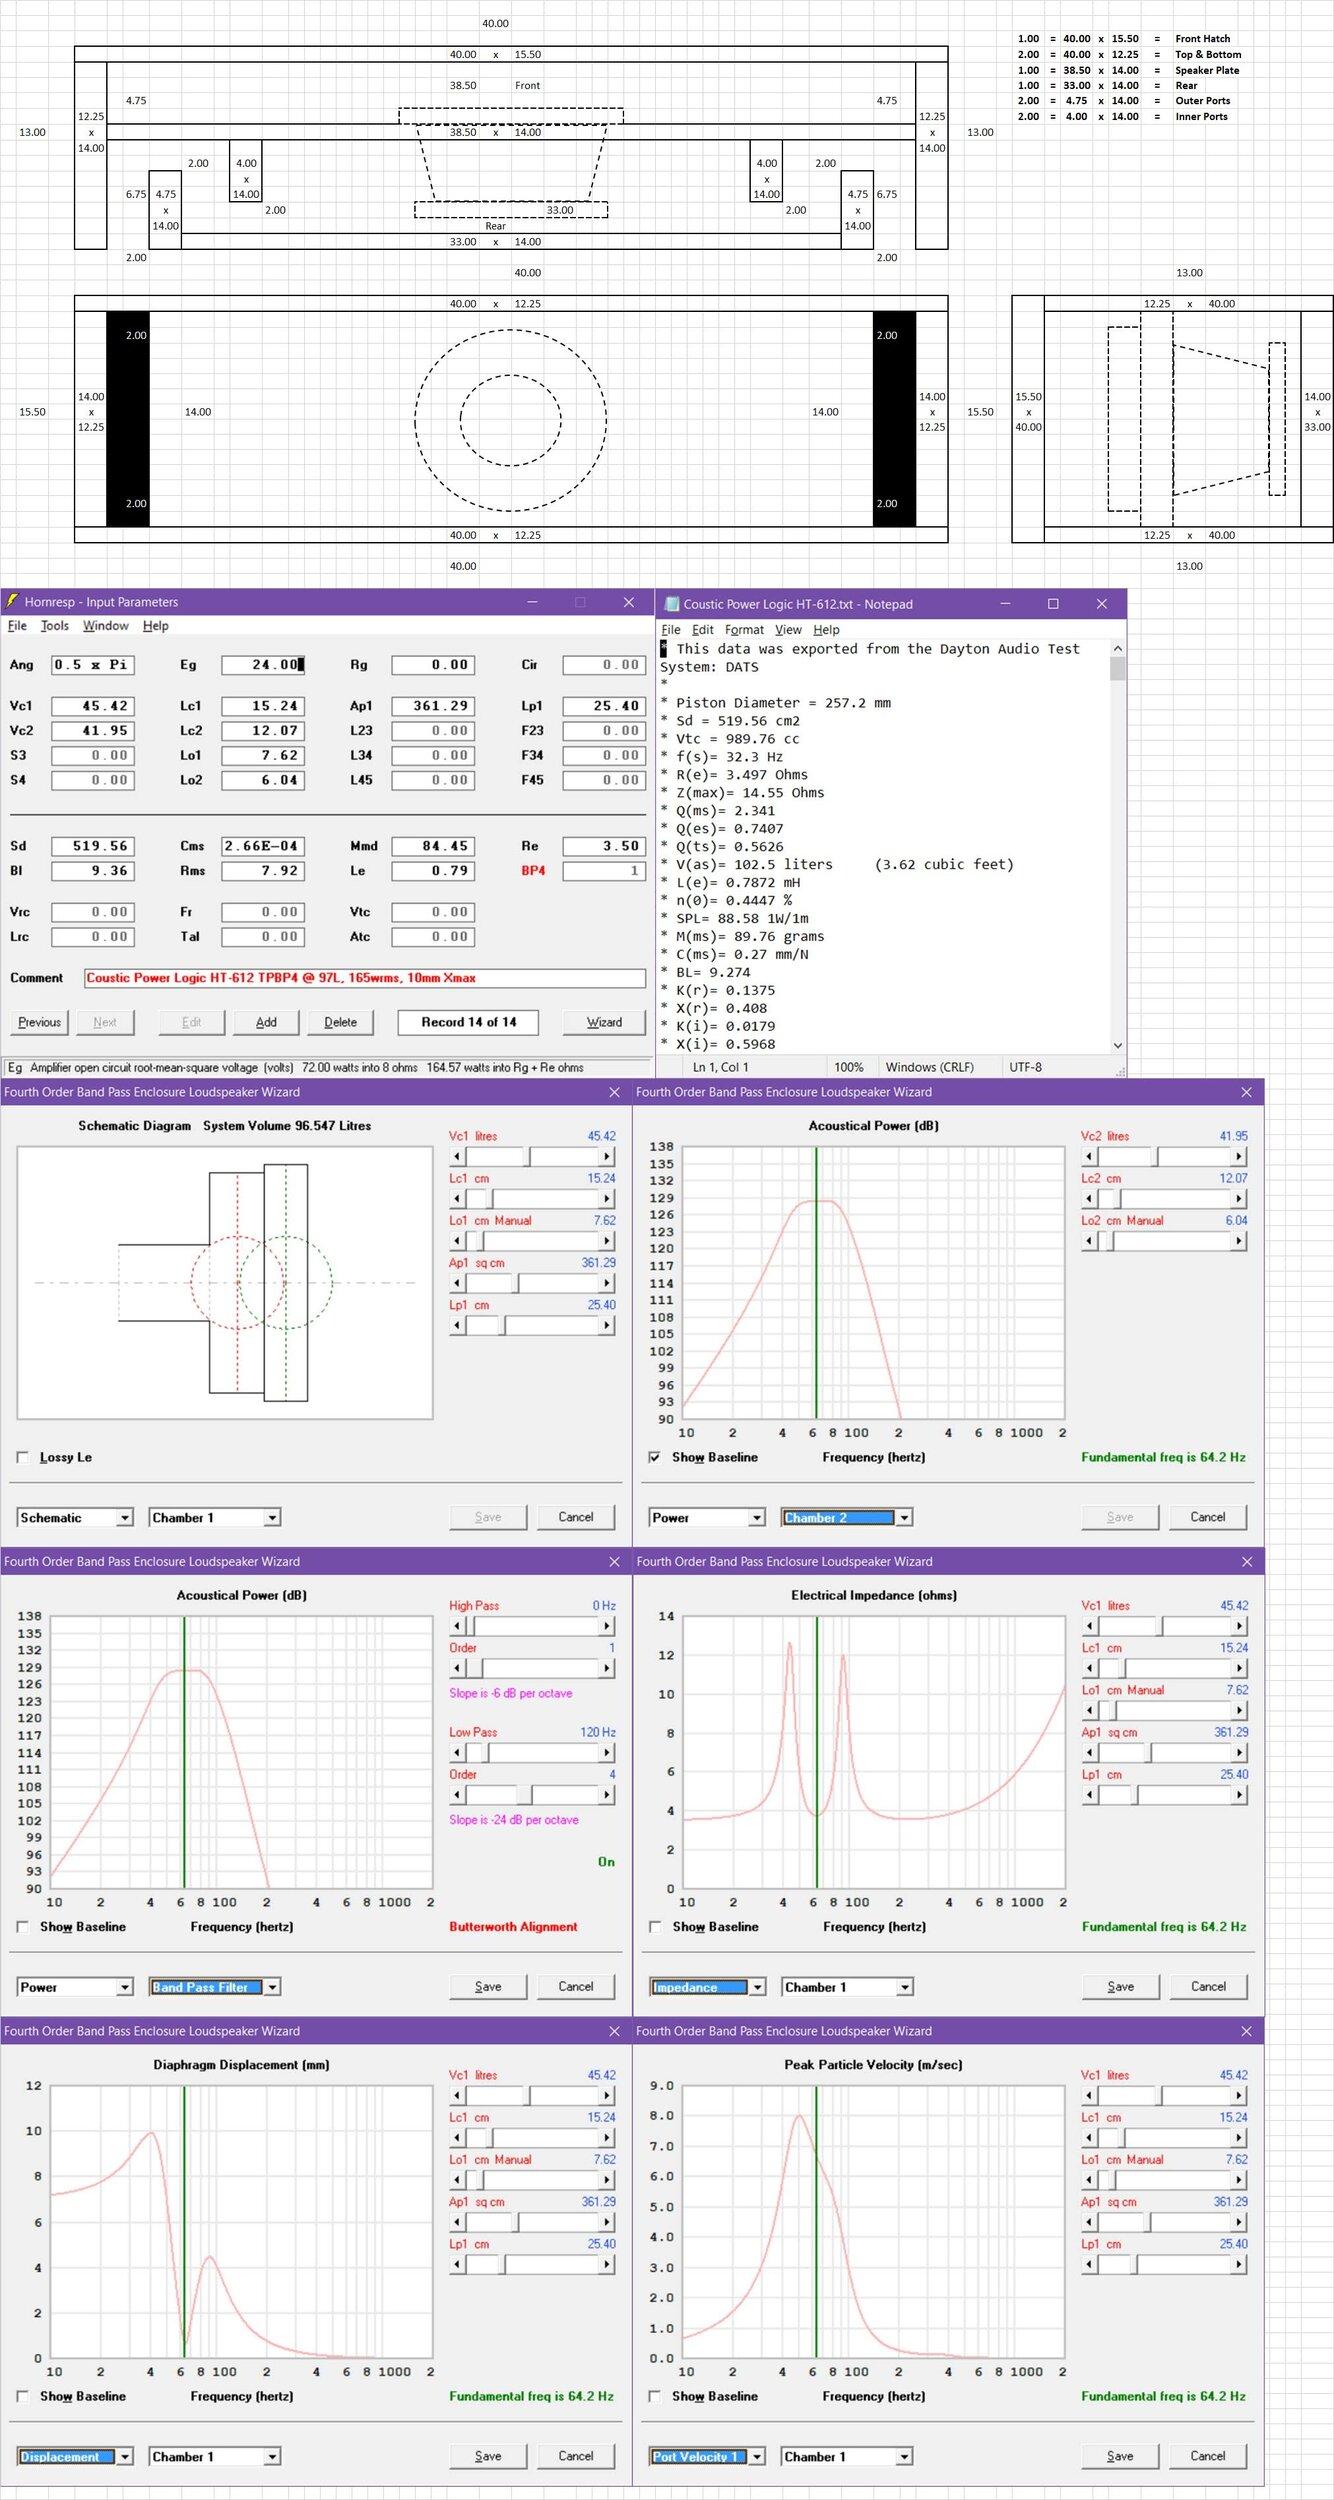Click the Hornresp lightning app icon
The width and height of the screenshot is (1334, 2500).
(12, 601)
